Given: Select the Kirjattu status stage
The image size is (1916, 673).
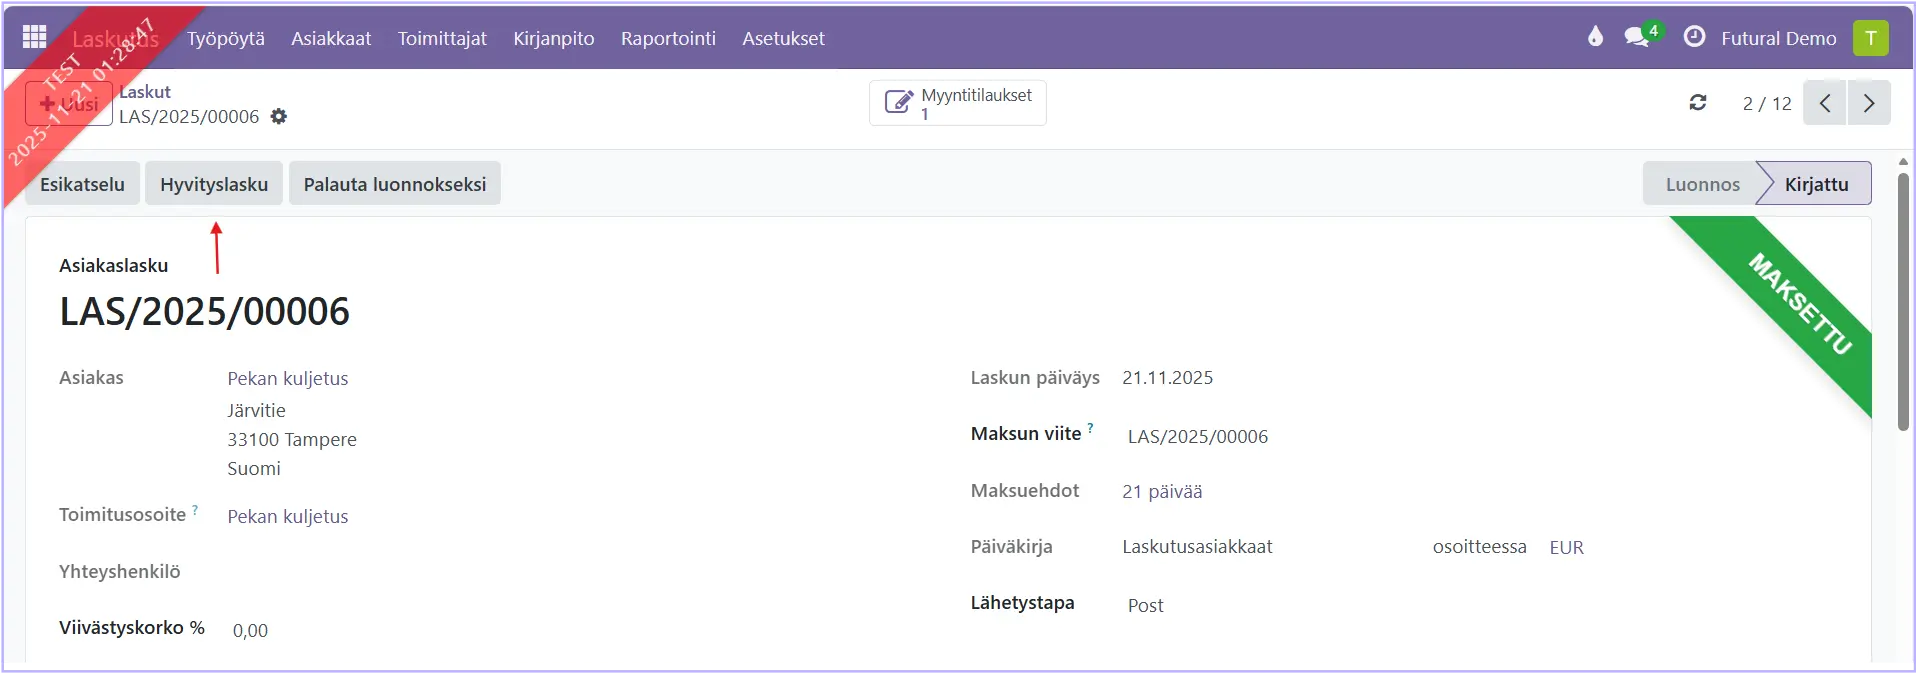Looking at the screenshot, I should 1816,184.
